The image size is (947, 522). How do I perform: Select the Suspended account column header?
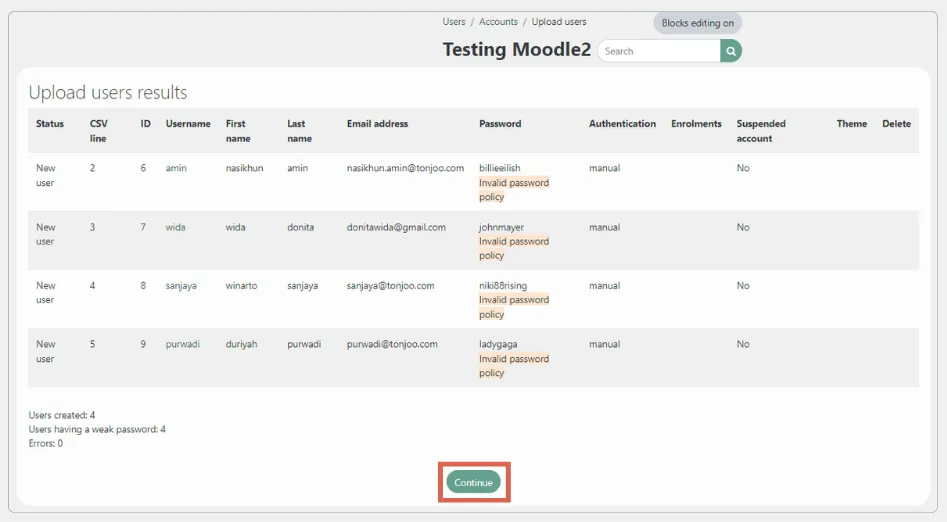pos(761,131)
